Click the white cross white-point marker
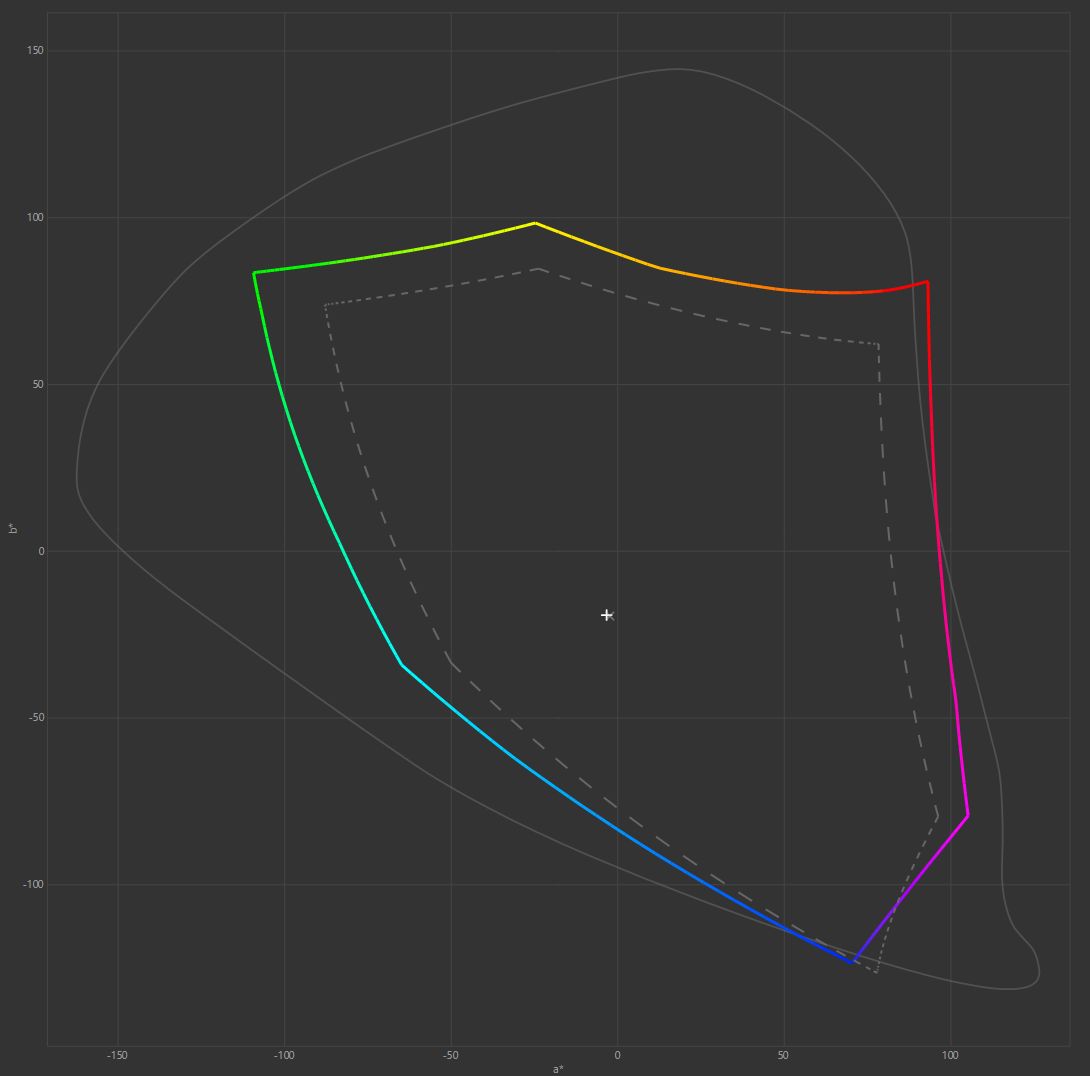Screen dimensions: 1090x1076 (x=606, y=615)
